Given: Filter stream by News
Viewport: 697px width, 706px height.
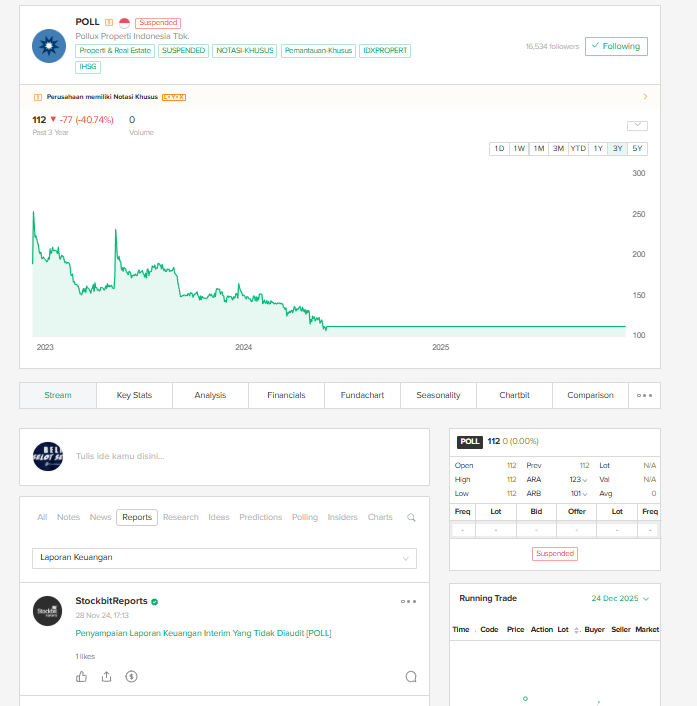Looking at the screenshot, I should (x=100, y=517).
